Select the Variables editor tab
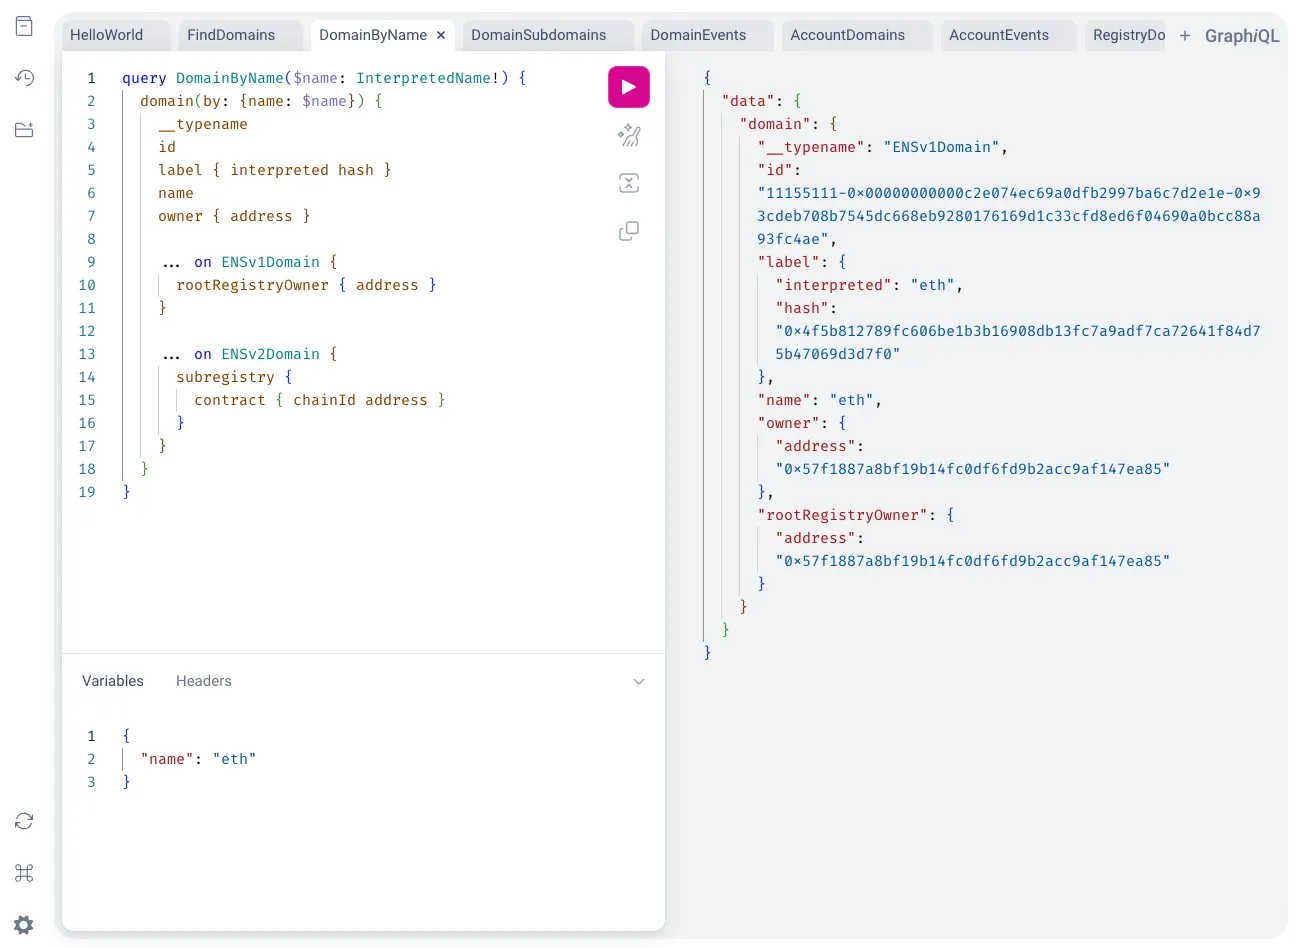1296x948 pixels. coord(113,681)
